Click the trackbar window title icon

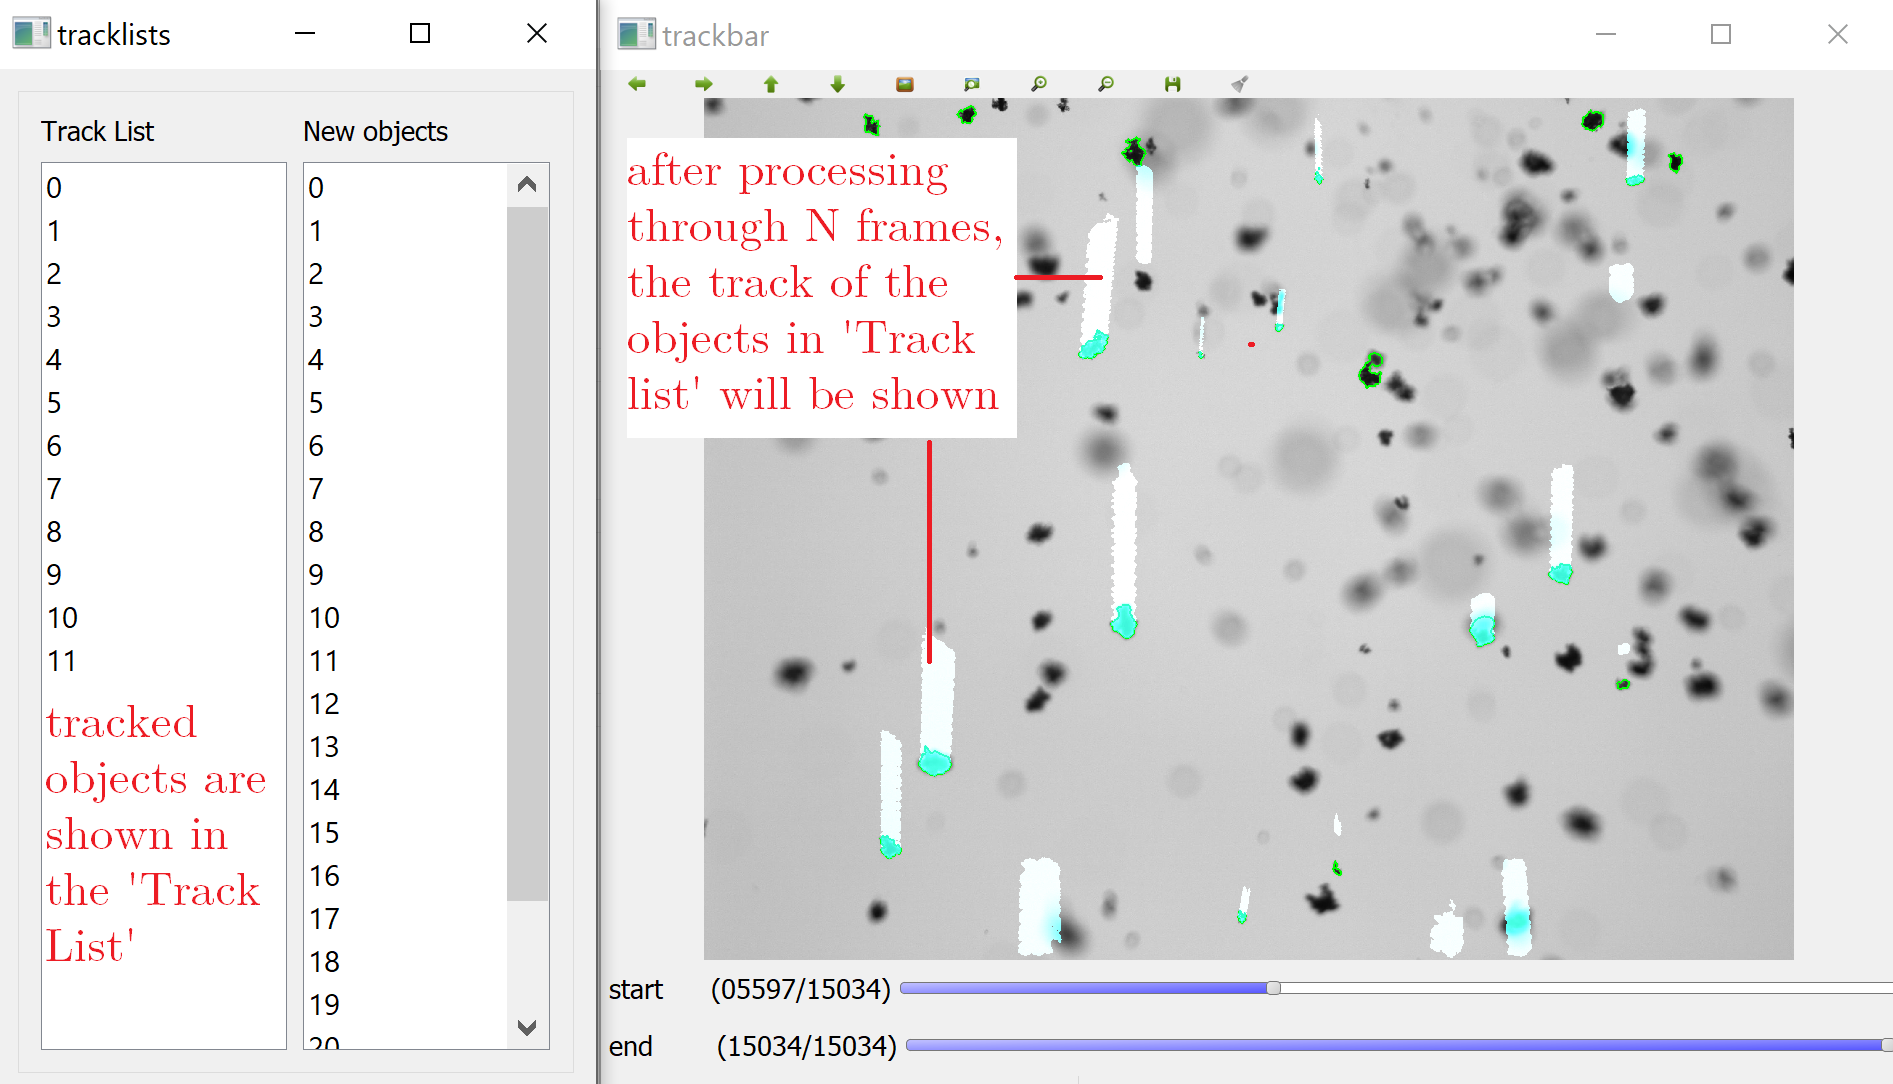[636, 34]
